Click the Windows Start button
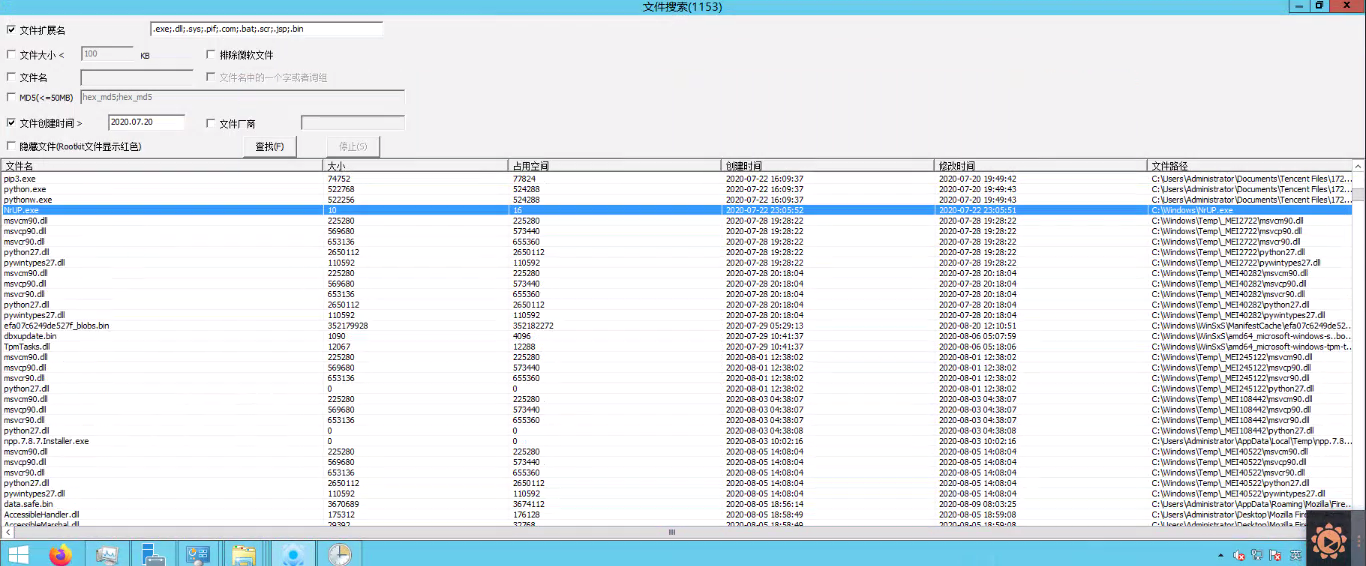This screenshot has width=1366, height=566. 18,553
